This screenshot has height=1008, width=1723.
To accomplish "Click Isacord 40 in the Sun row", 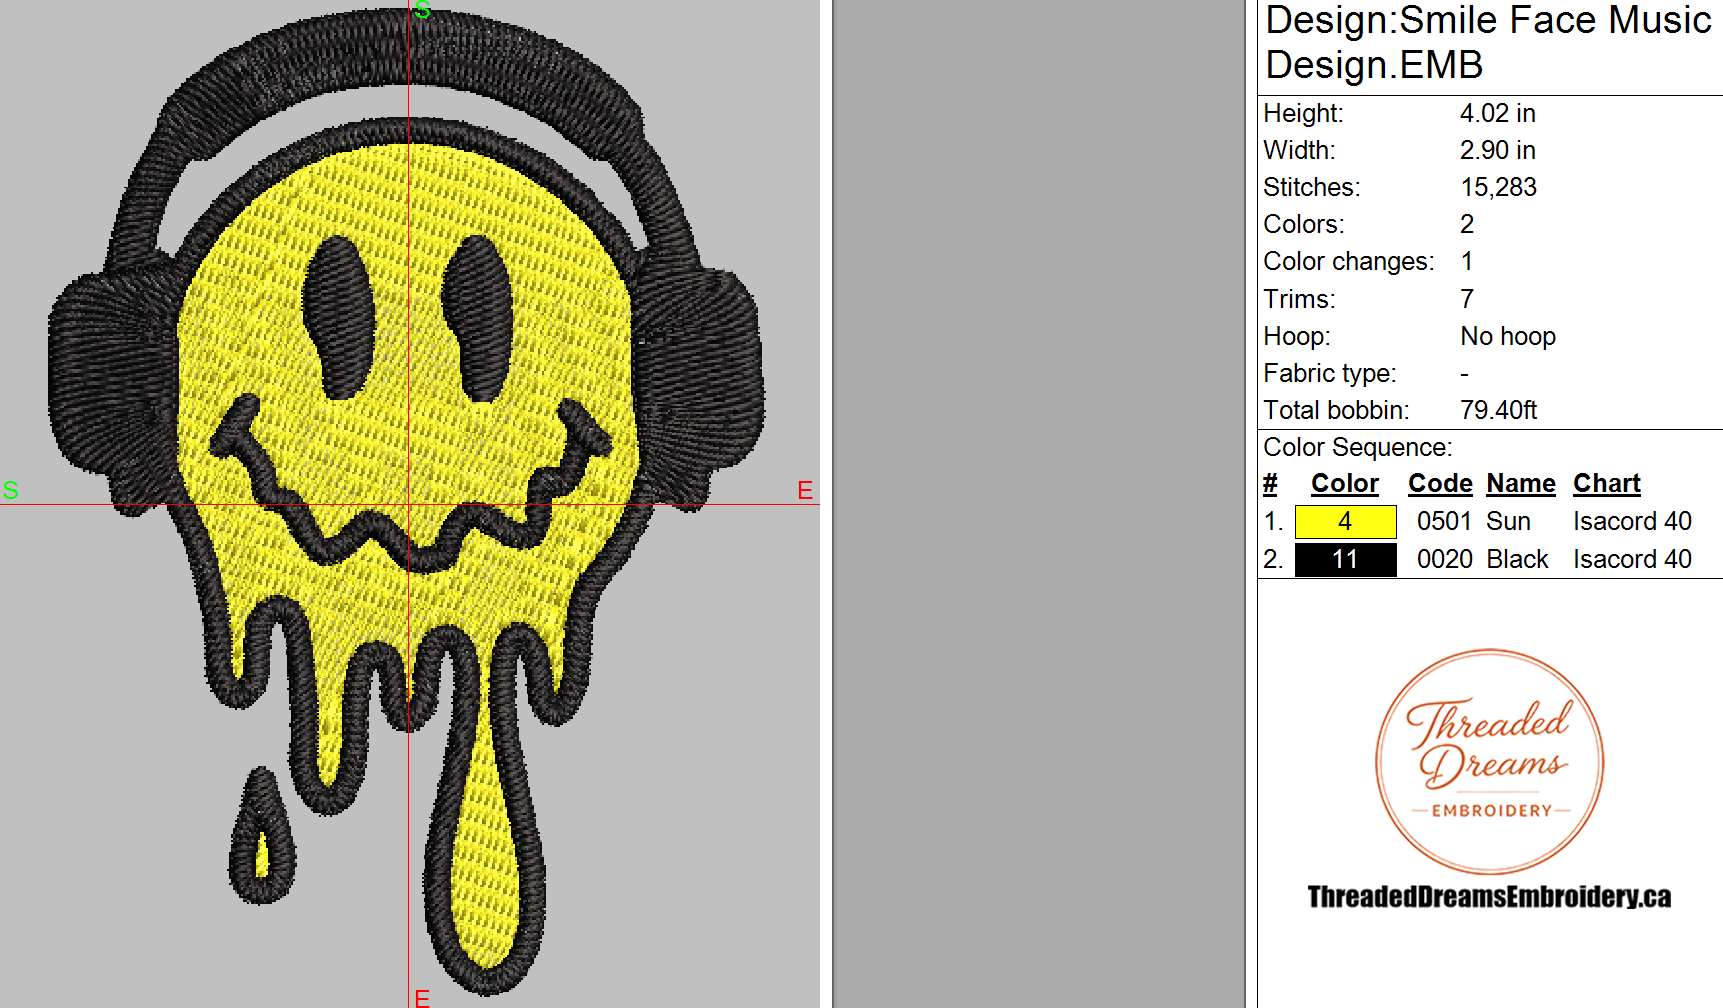I will tap(1632, 522).
